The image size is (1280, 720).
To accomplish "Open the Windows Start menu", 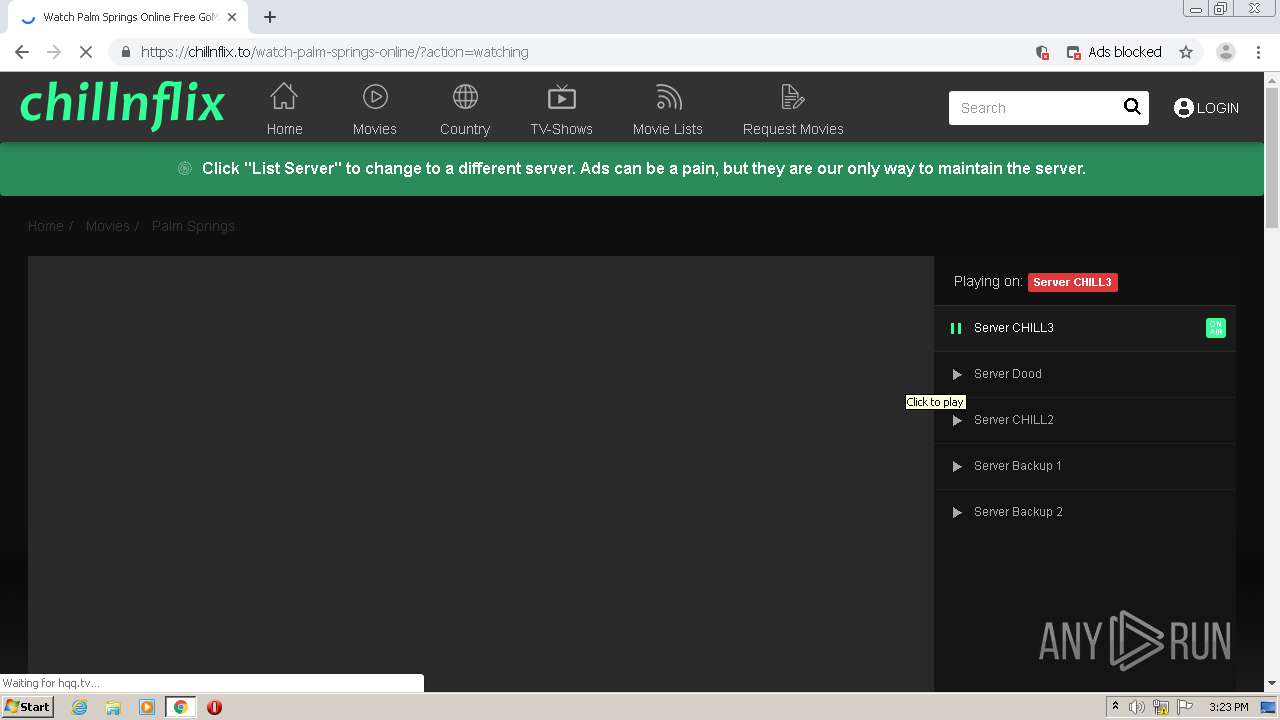I will pyautogui.click(x=27, y=707).
